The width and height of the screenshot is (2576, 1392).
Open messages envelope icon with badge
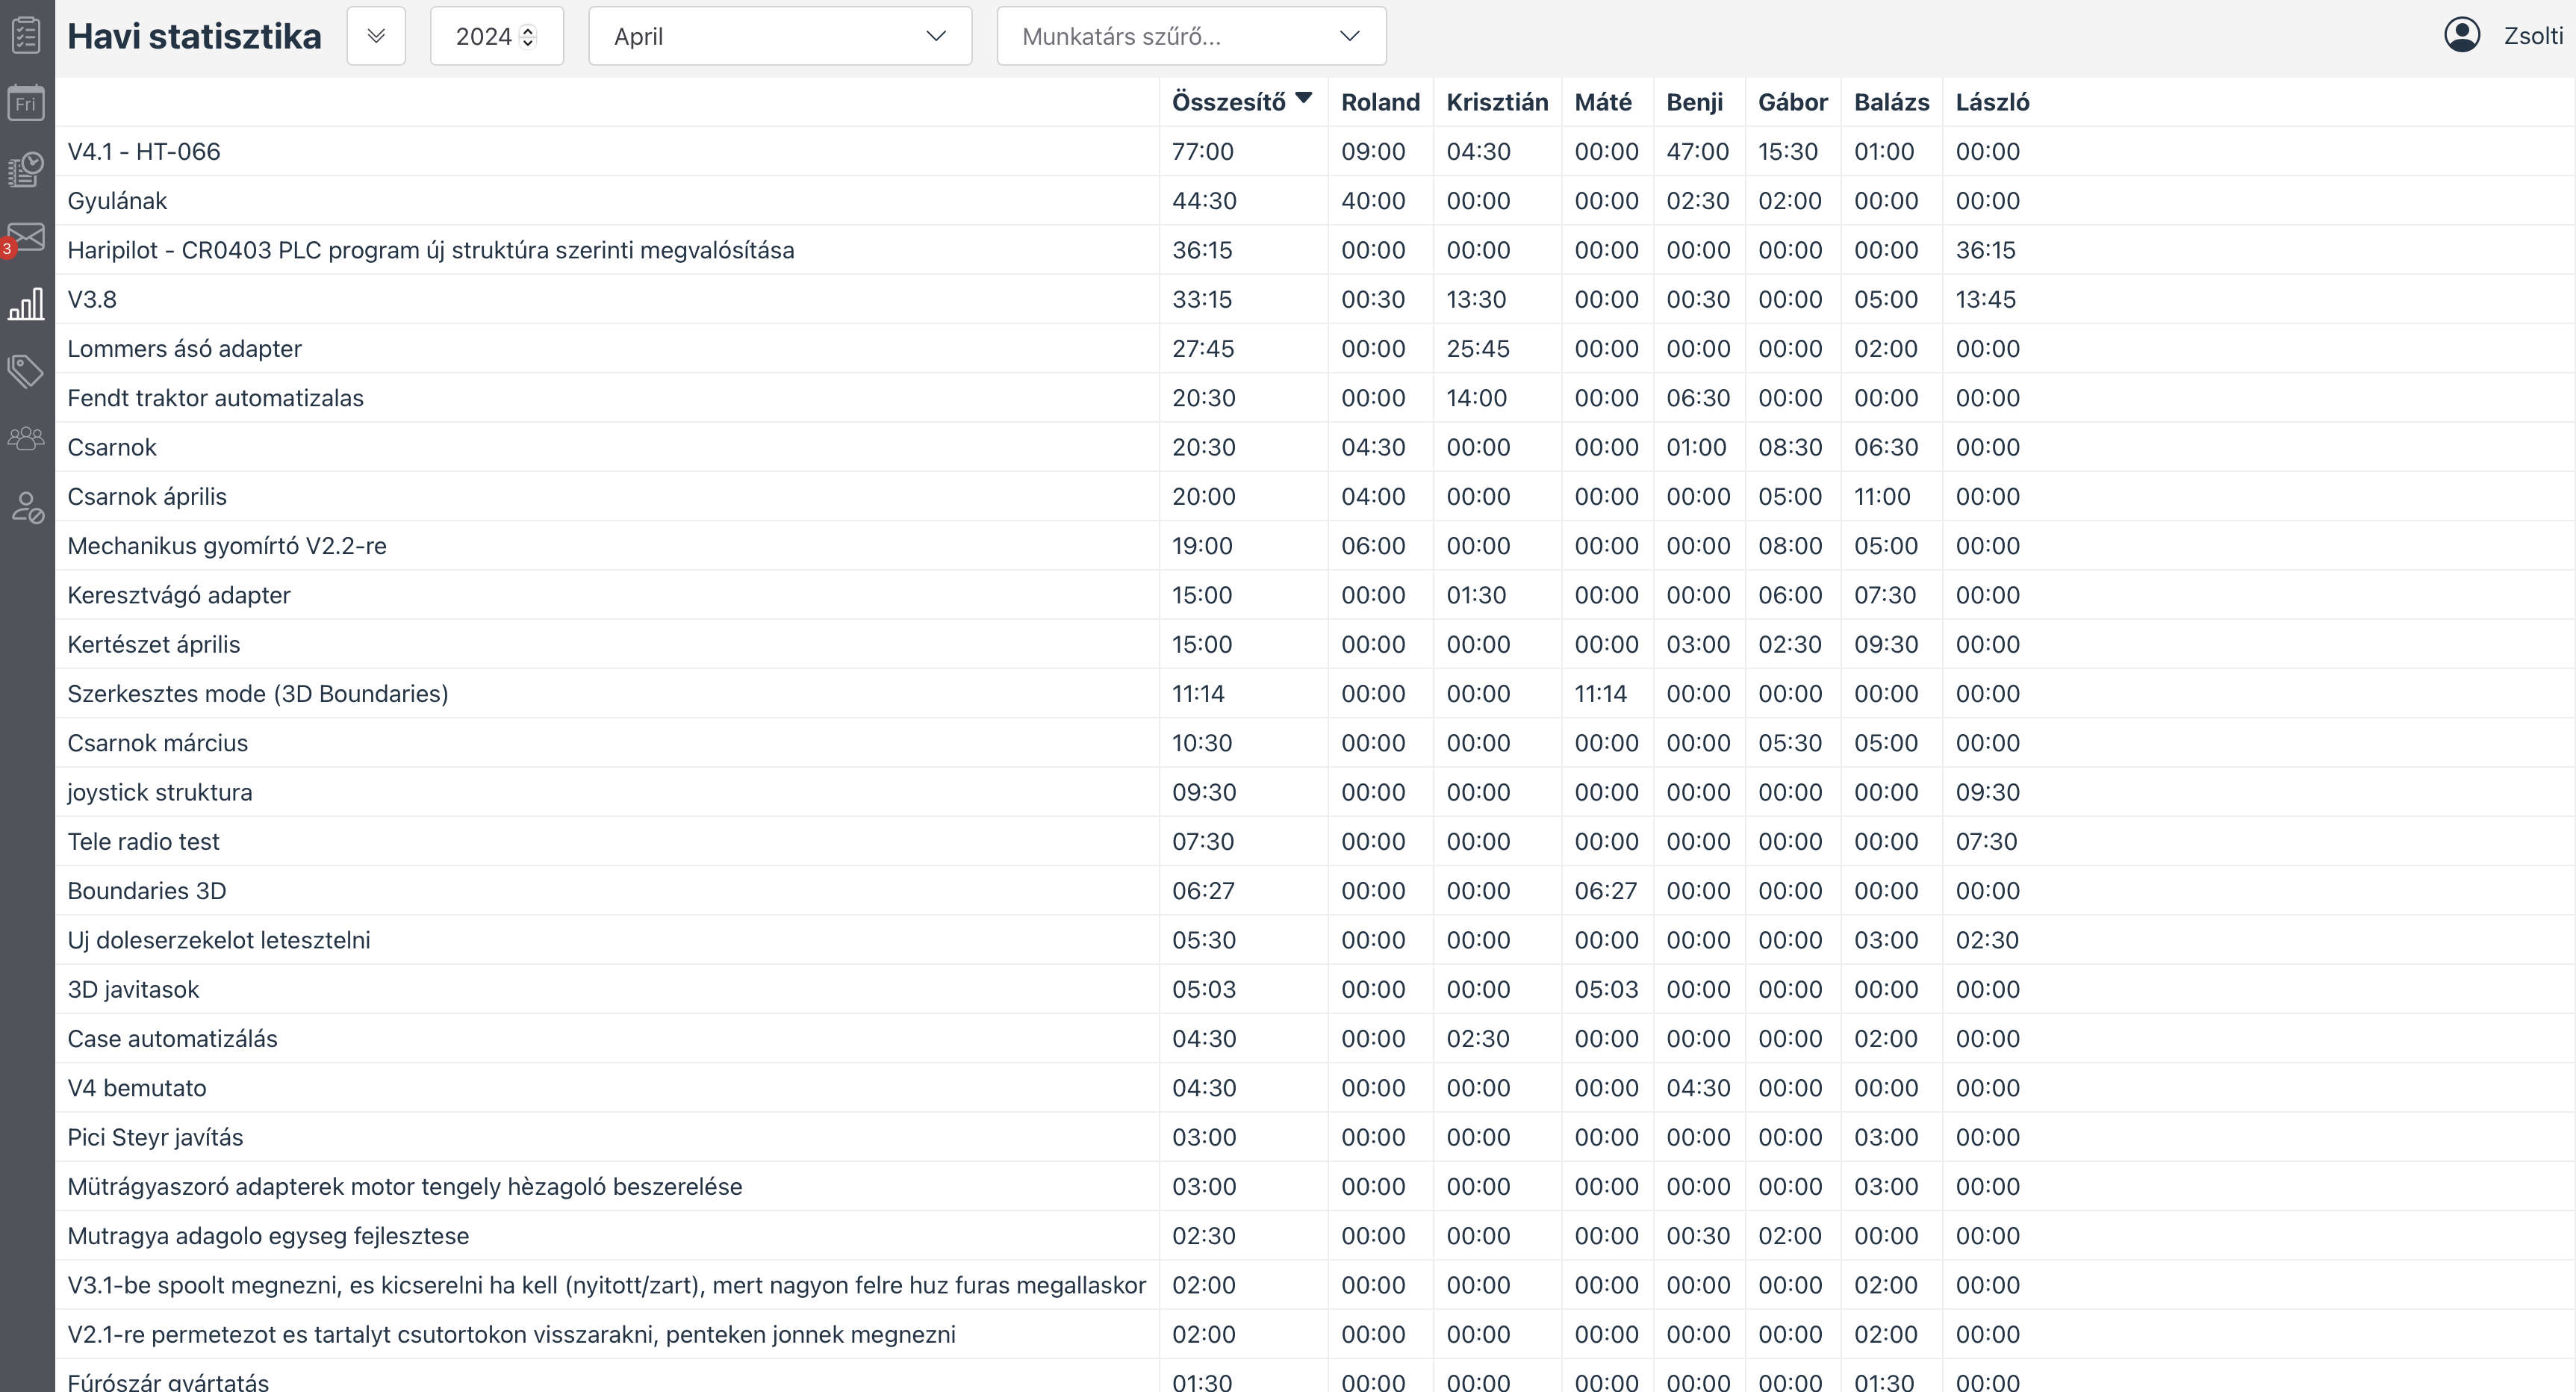pyautogui.click(x=26, y=237)
